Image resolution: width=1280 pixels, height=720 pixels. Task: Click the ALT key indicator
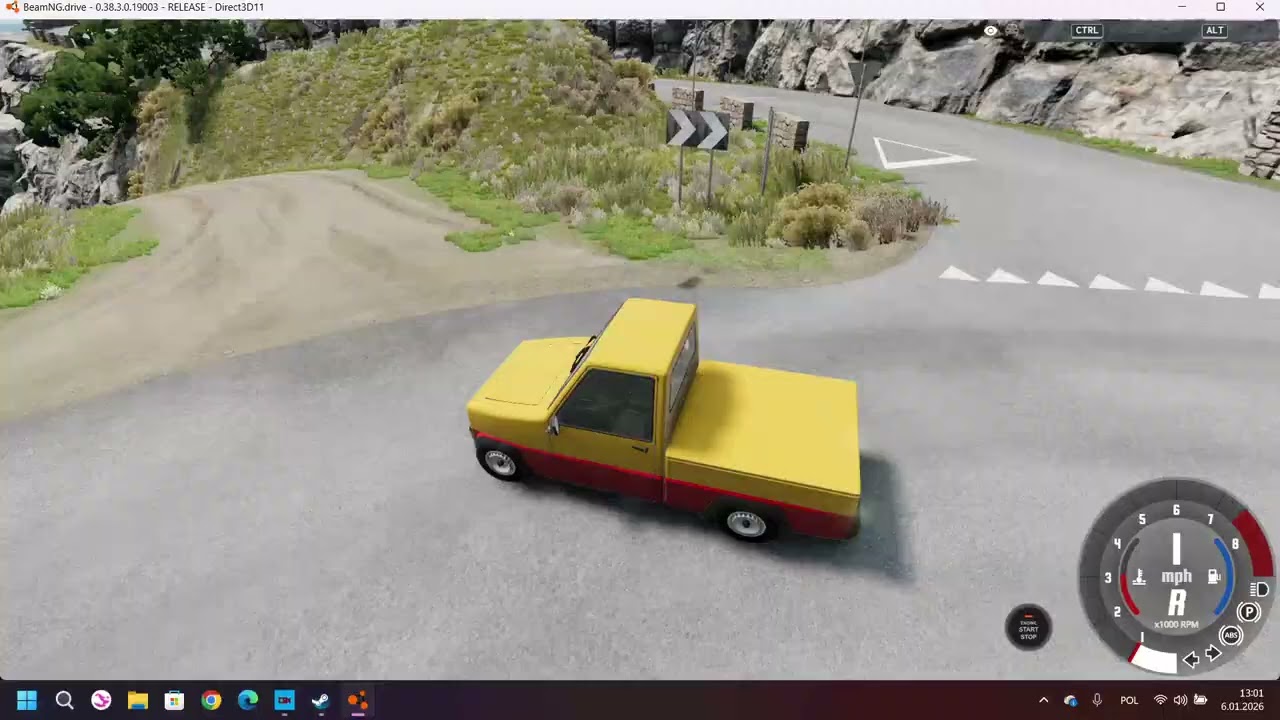1215,30
